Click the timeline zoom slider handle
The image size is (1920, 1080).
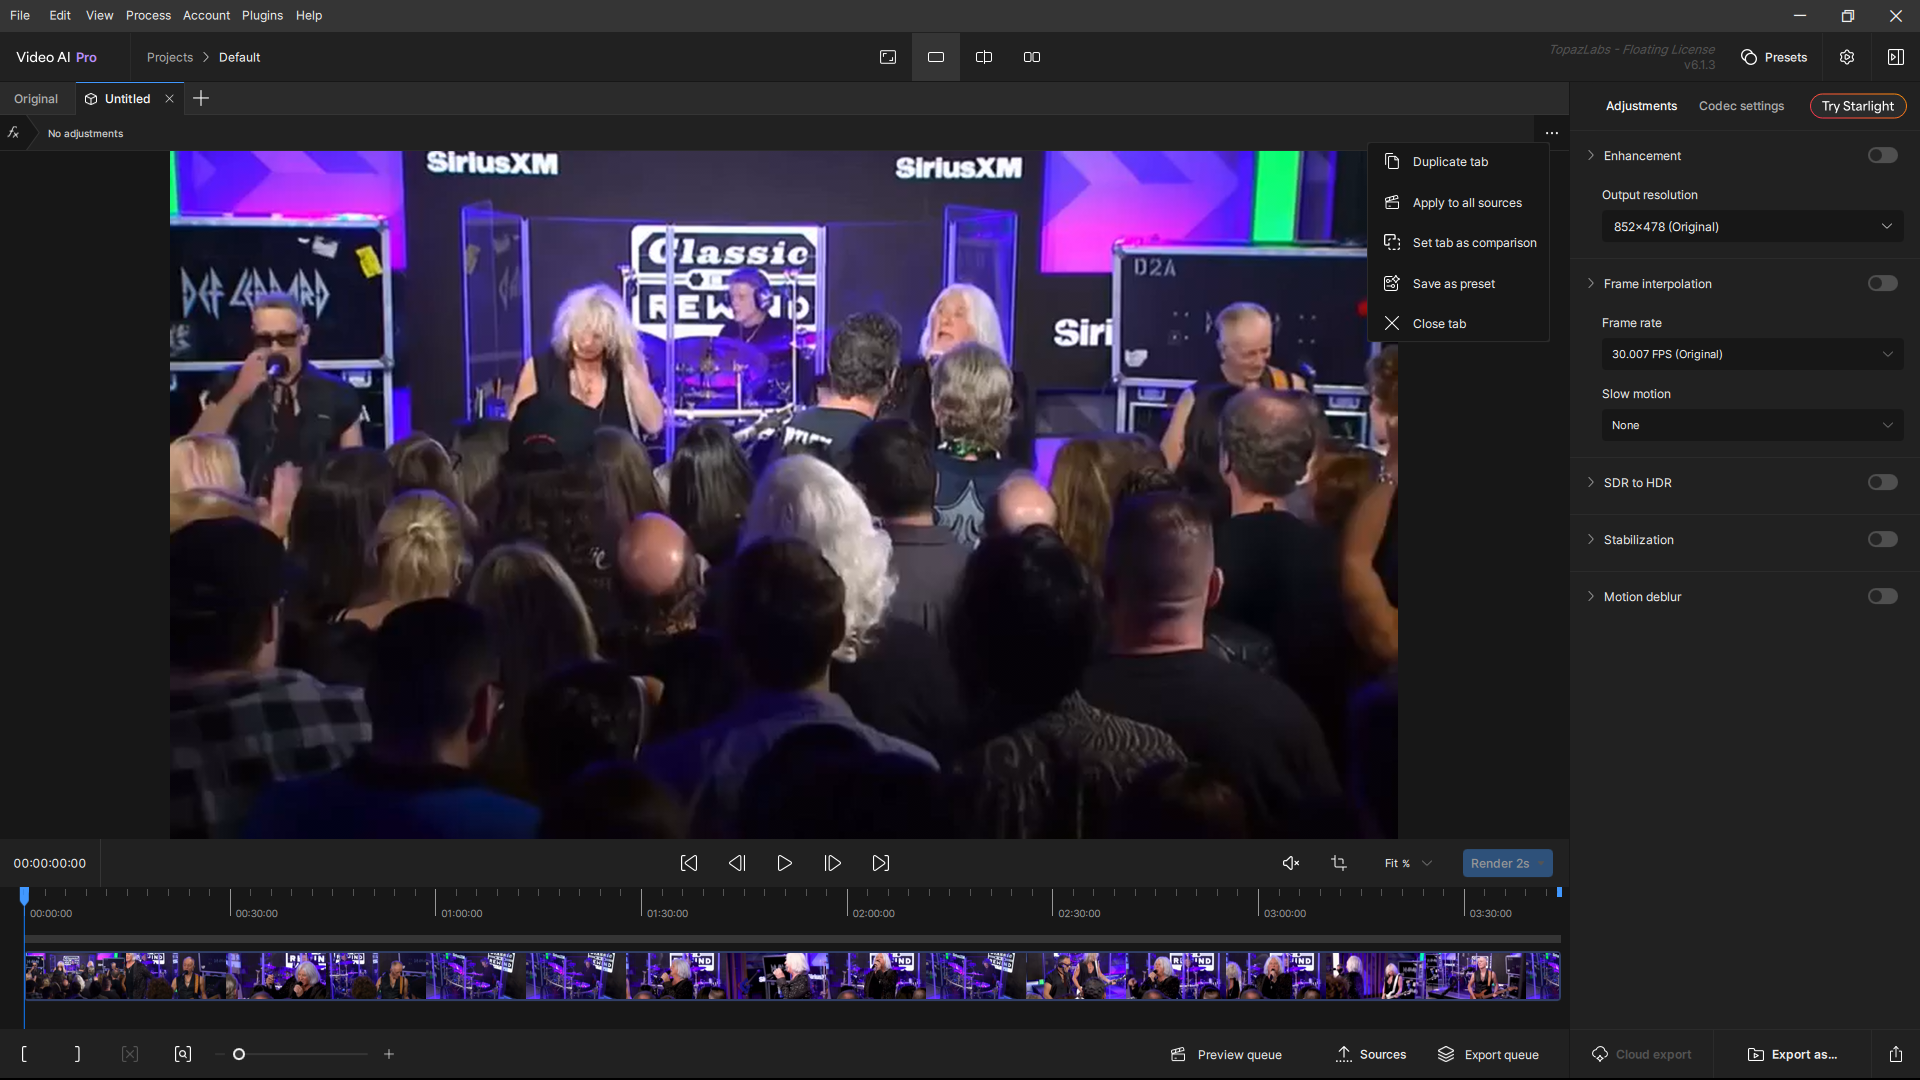click(x=239, y=1054)
